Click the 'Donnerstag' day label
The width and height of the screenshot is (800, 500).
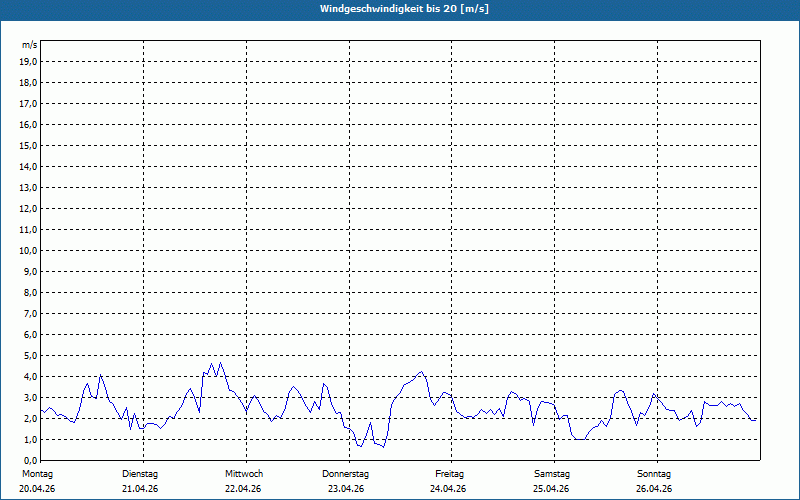tap(345, 474)
